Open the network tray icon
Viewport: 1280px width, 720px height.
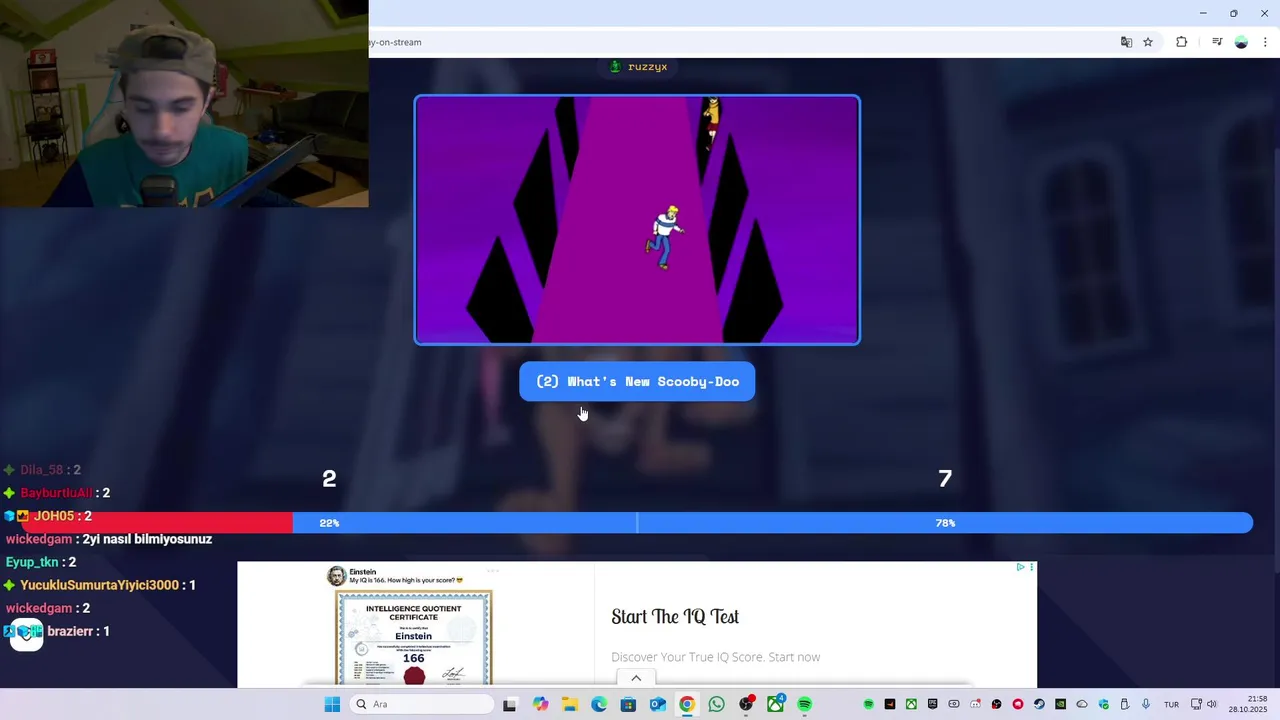coord(1196,704)
